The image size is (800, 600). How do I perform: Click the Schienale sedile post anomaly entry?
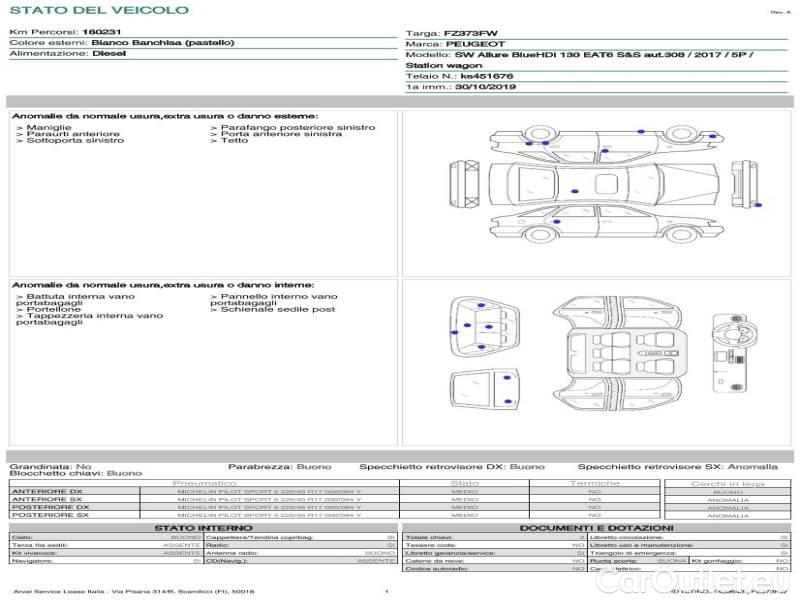click(276, 310)
